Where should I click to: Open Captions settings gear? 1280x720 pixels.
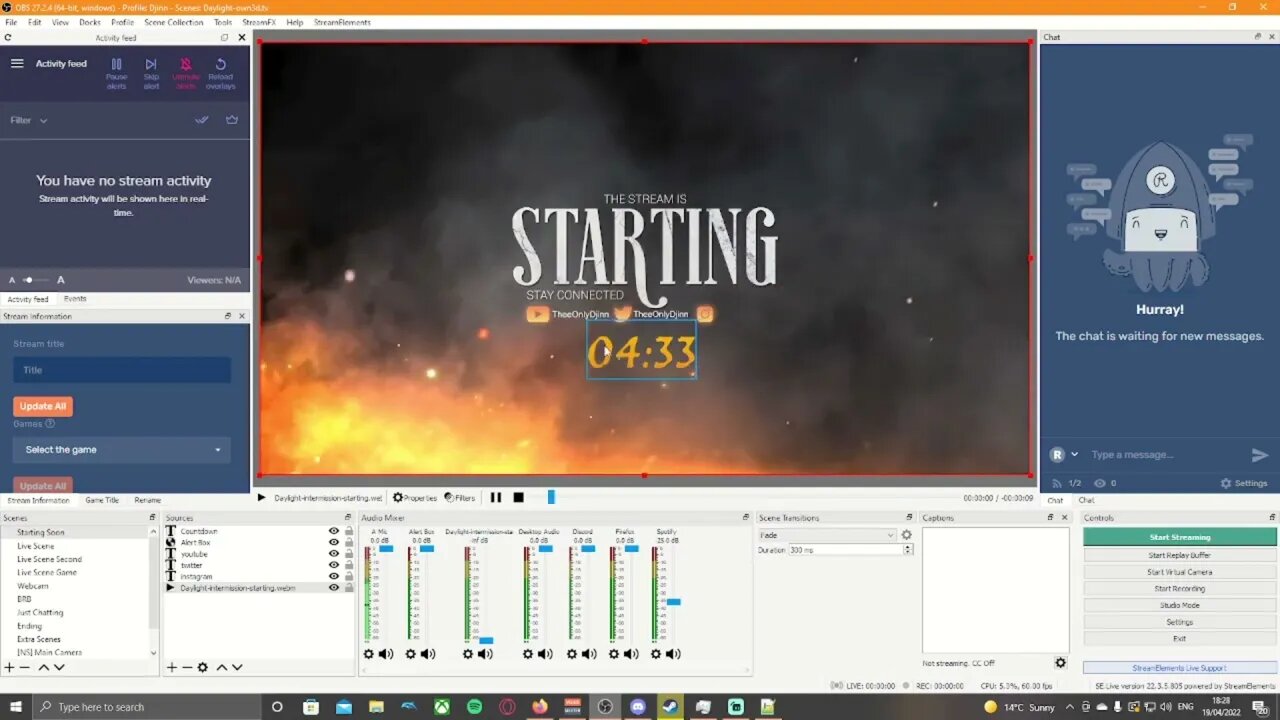1060,662
